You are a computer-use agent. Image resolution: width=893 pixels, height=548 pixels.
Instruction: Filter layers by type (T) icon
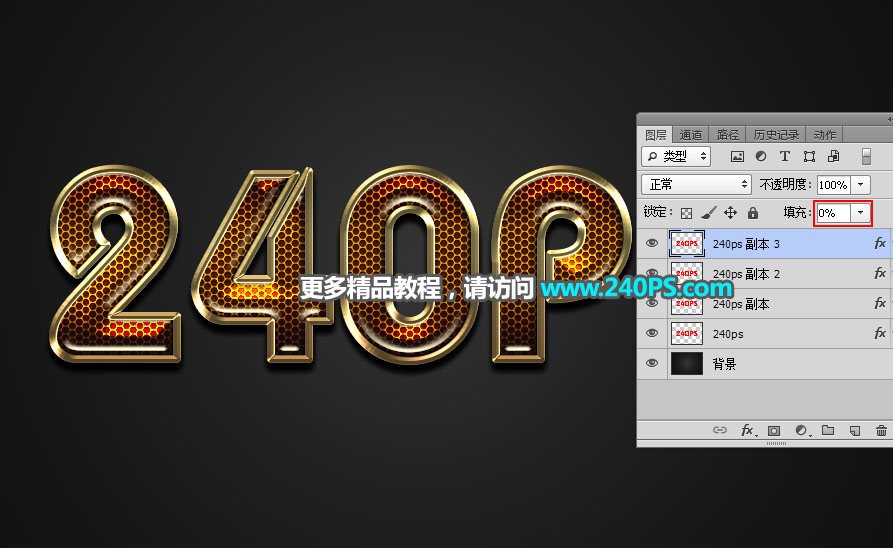785,156
